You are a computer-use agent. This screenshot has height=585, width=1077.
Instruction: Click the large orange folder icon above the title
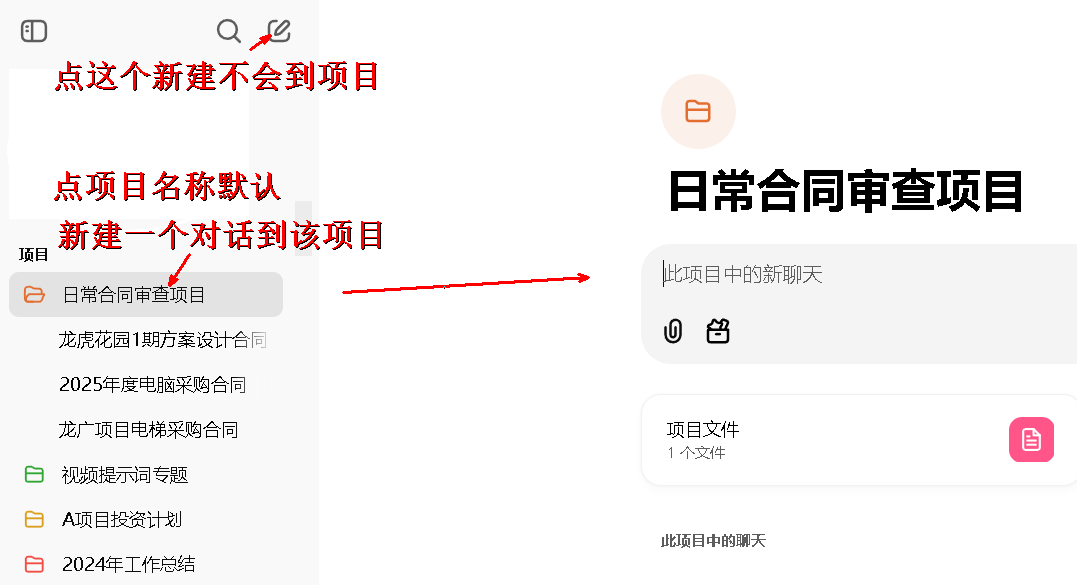point(698,111)
